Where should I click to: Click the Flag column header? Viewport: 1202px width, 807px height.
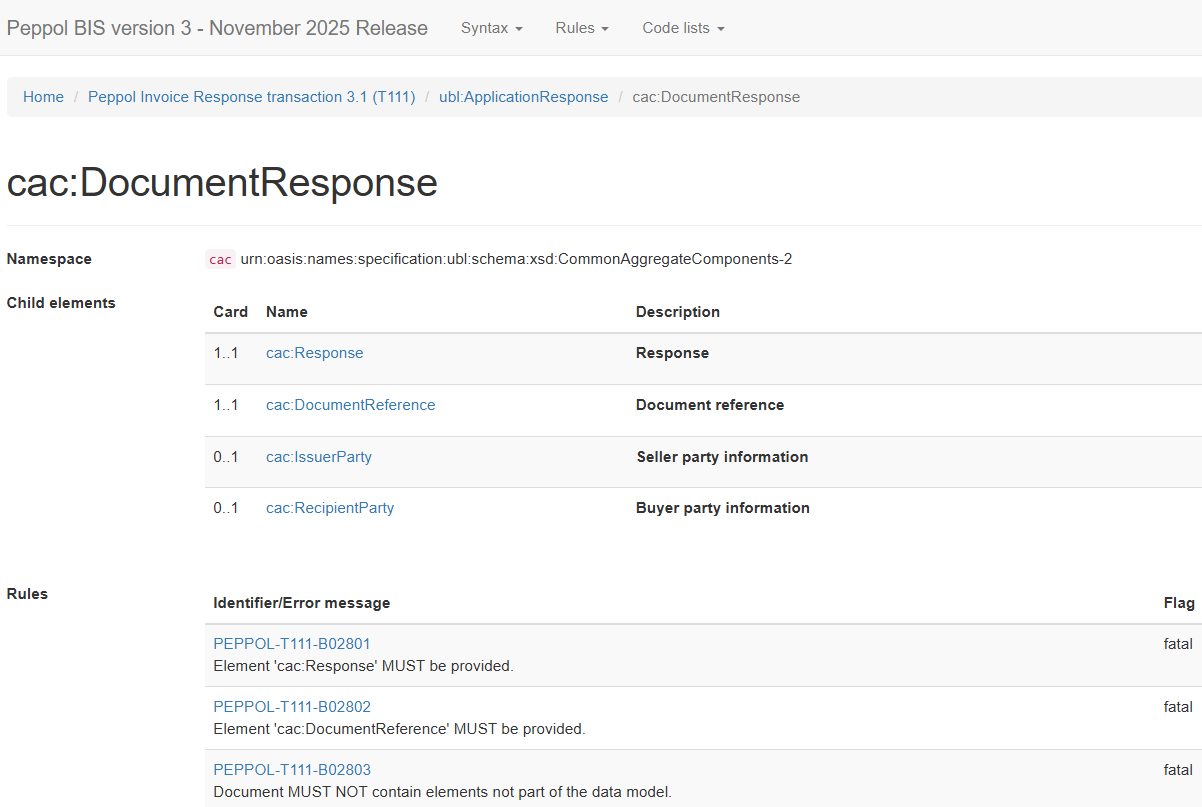coord(1179,603)
